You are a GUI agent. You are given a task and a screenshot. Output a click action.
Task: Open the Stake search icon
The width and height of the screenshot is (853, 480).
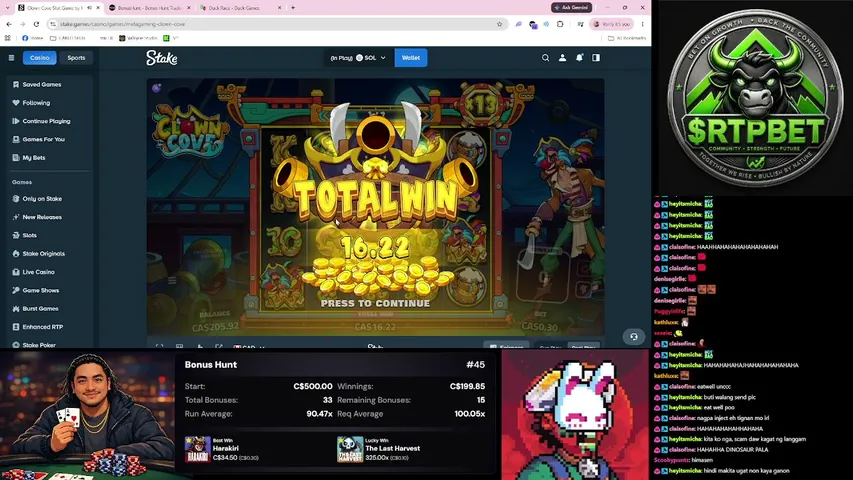tap(545, 58)
